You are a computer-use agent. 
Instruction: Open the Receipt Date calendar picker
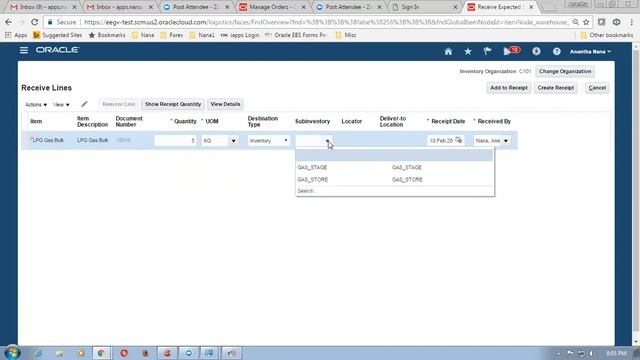click(459, 140)
